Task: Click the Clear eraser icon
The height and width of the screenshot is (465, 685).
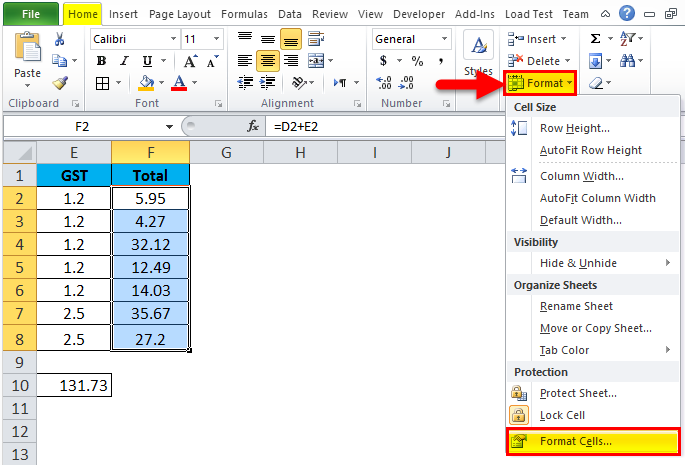Action: [596, 83]
